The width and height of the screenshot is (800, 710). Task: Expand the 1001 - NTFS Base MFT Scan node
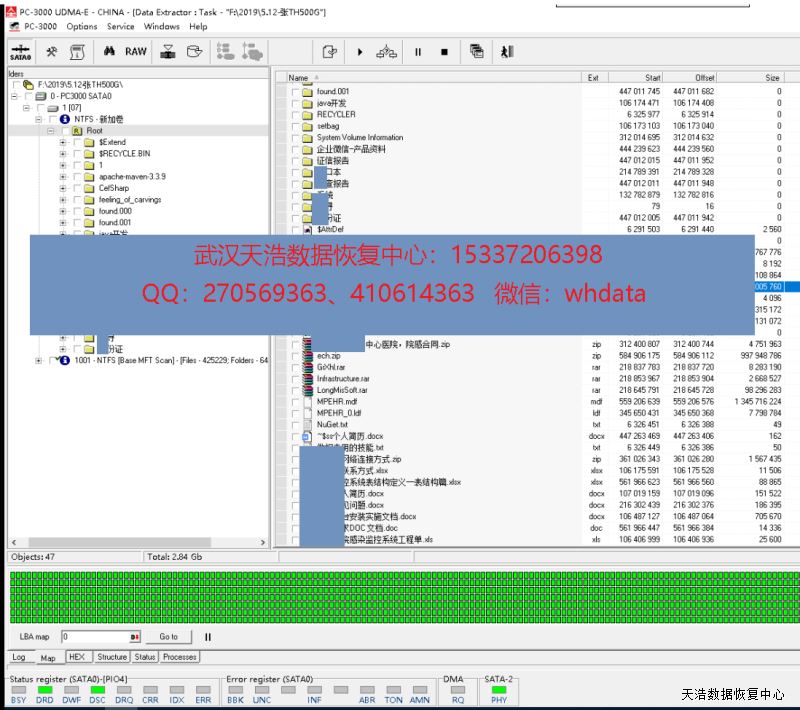[39, 361]
